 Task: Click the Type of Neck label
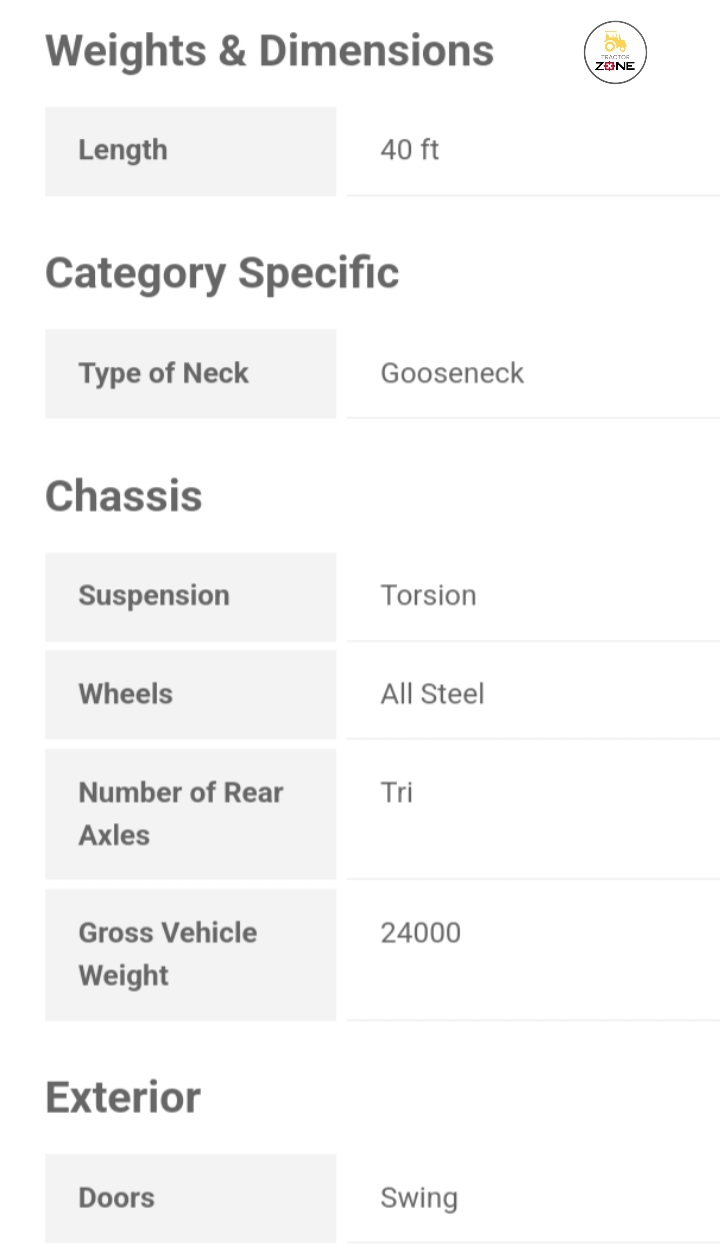coord(164,373)
